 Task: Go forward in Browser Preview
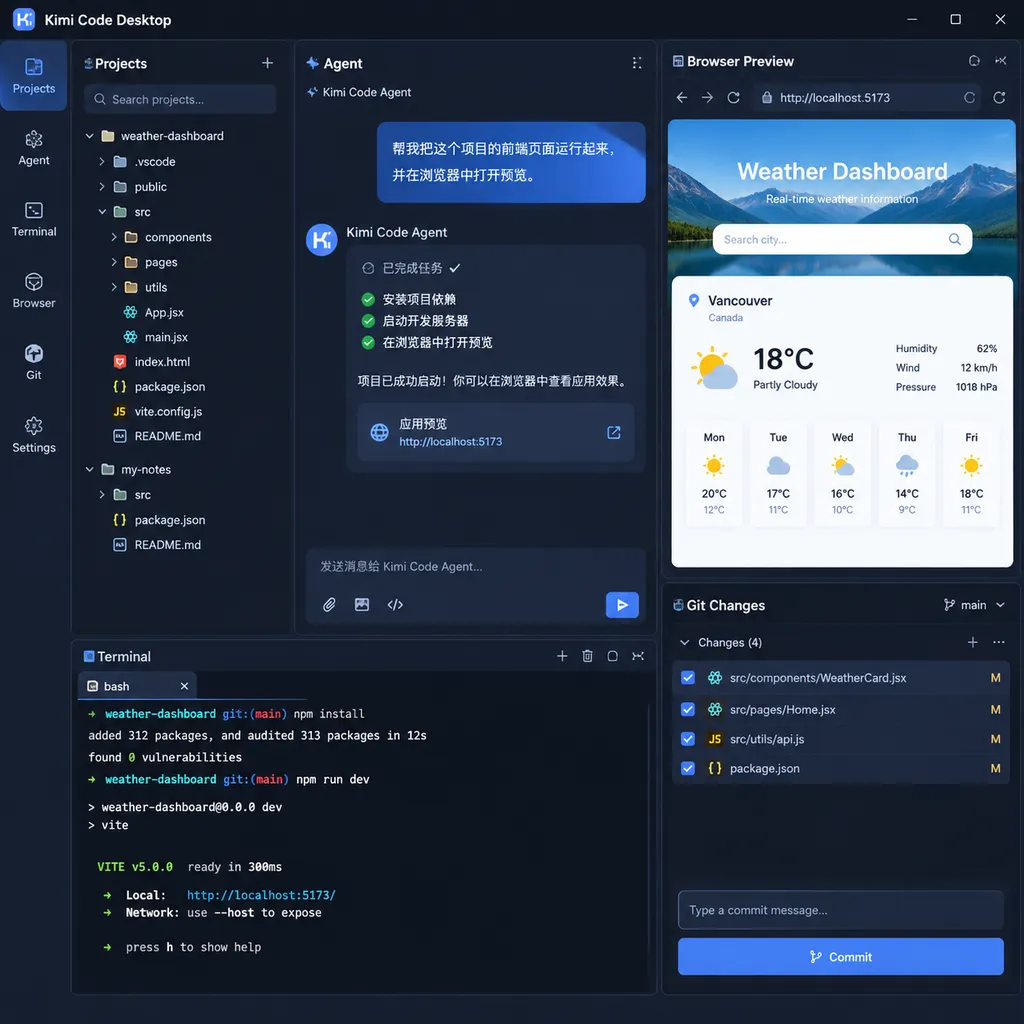pyautogui.click(x=707, y=97)
